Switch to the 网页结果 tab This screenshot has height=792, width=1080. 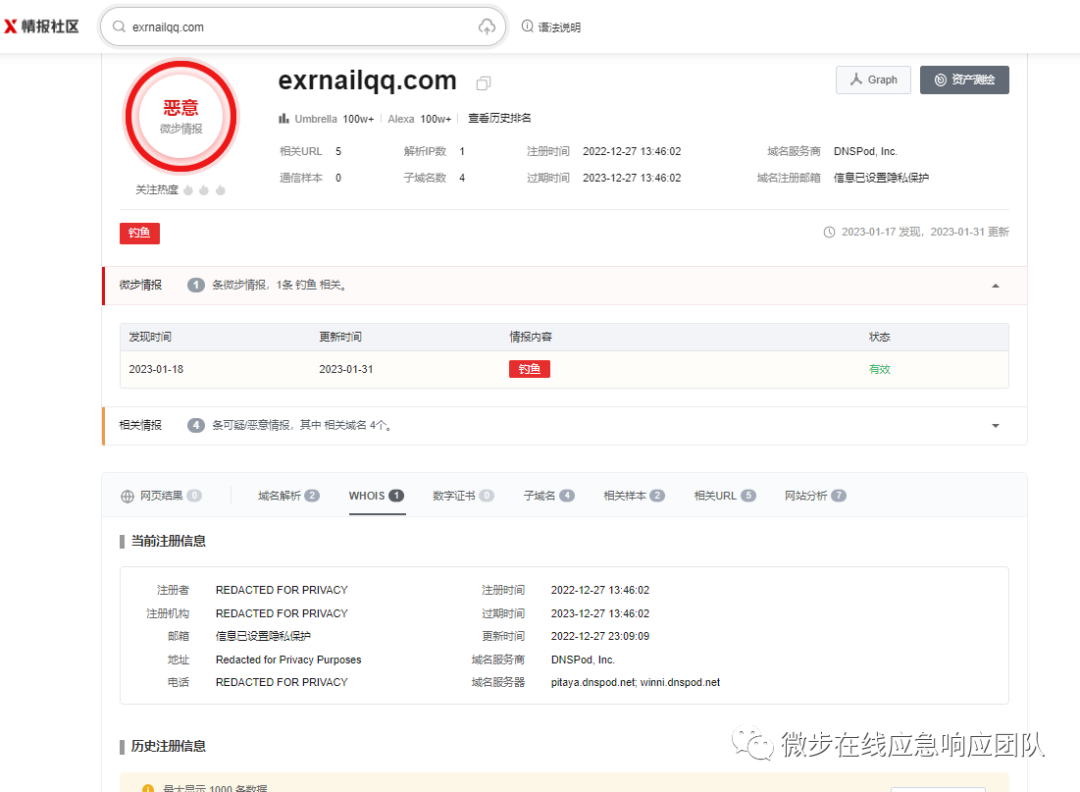point(161,496)
